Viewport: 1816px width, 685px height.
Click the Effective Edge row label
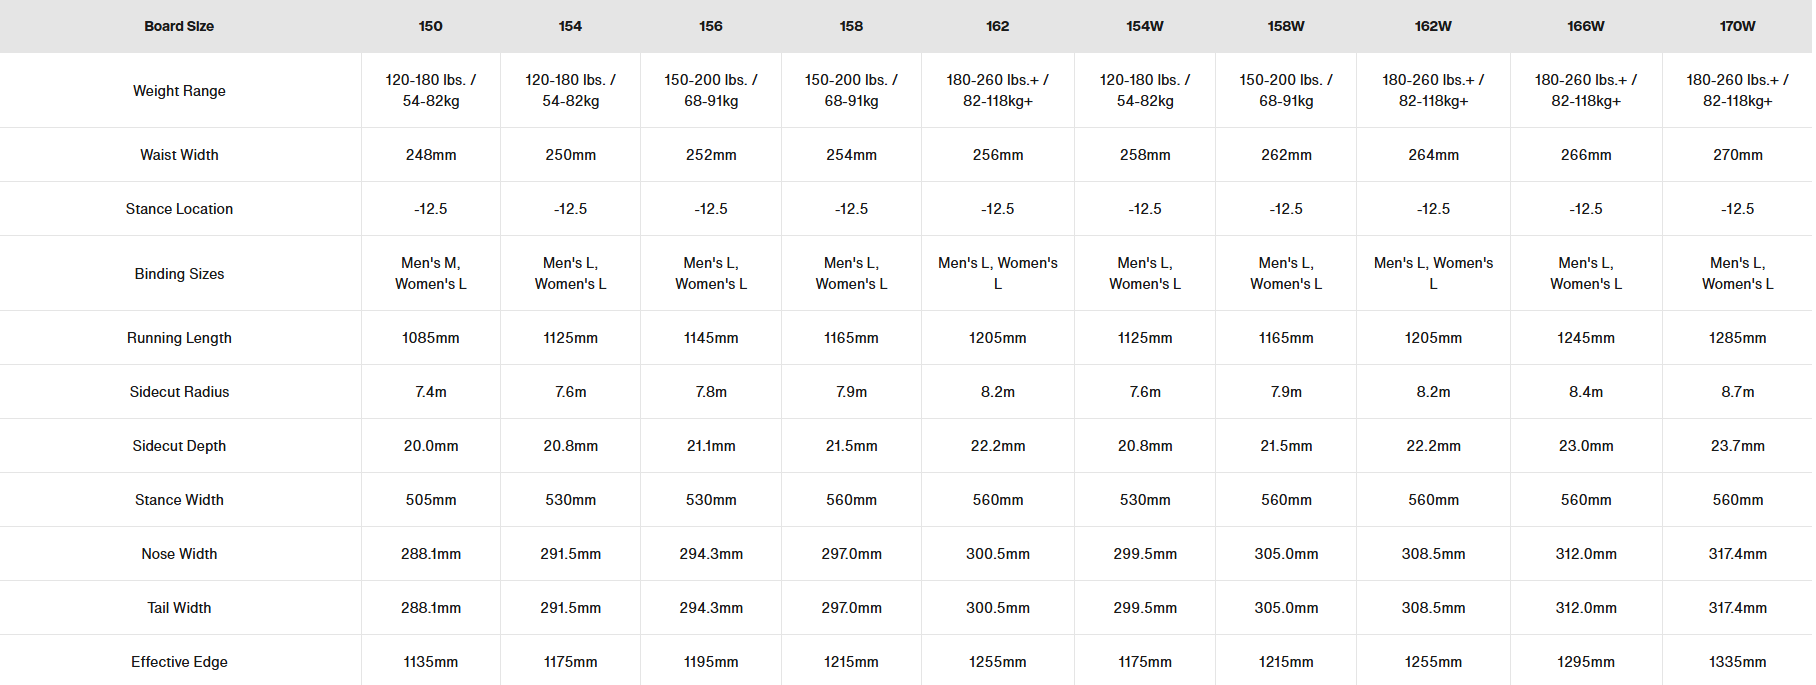pos(179,662)
